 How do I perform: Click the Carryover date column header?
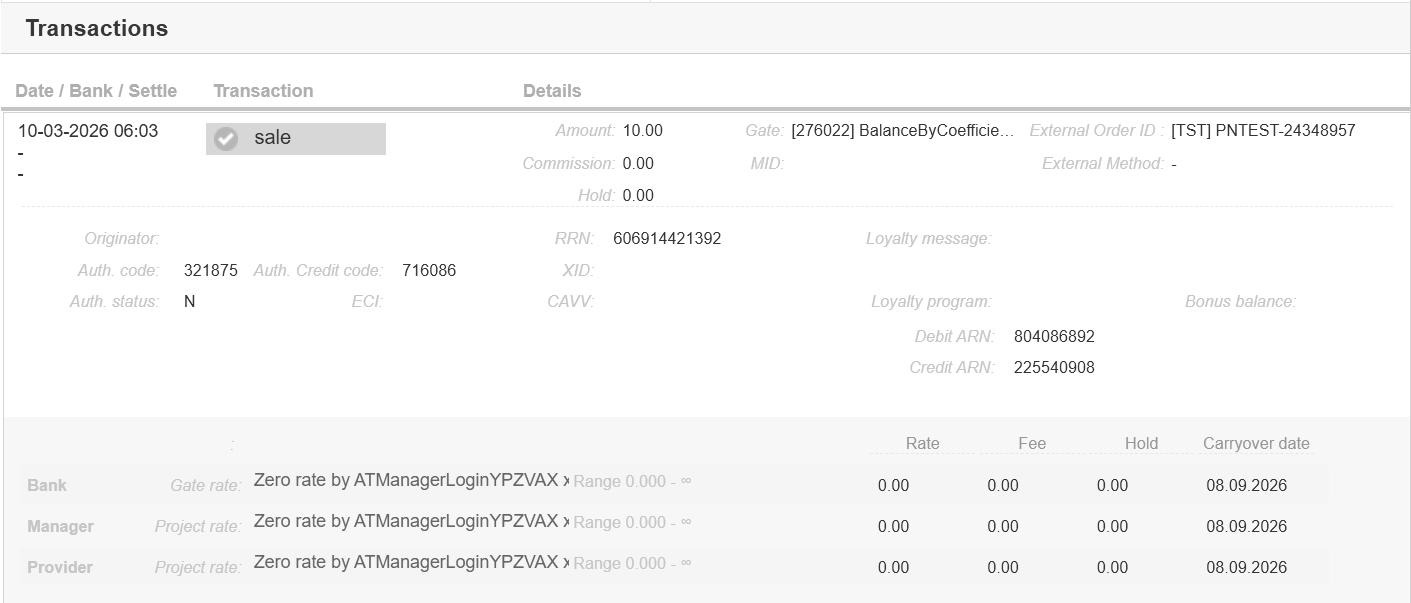pyautogui.click(x=1256, y=443)
